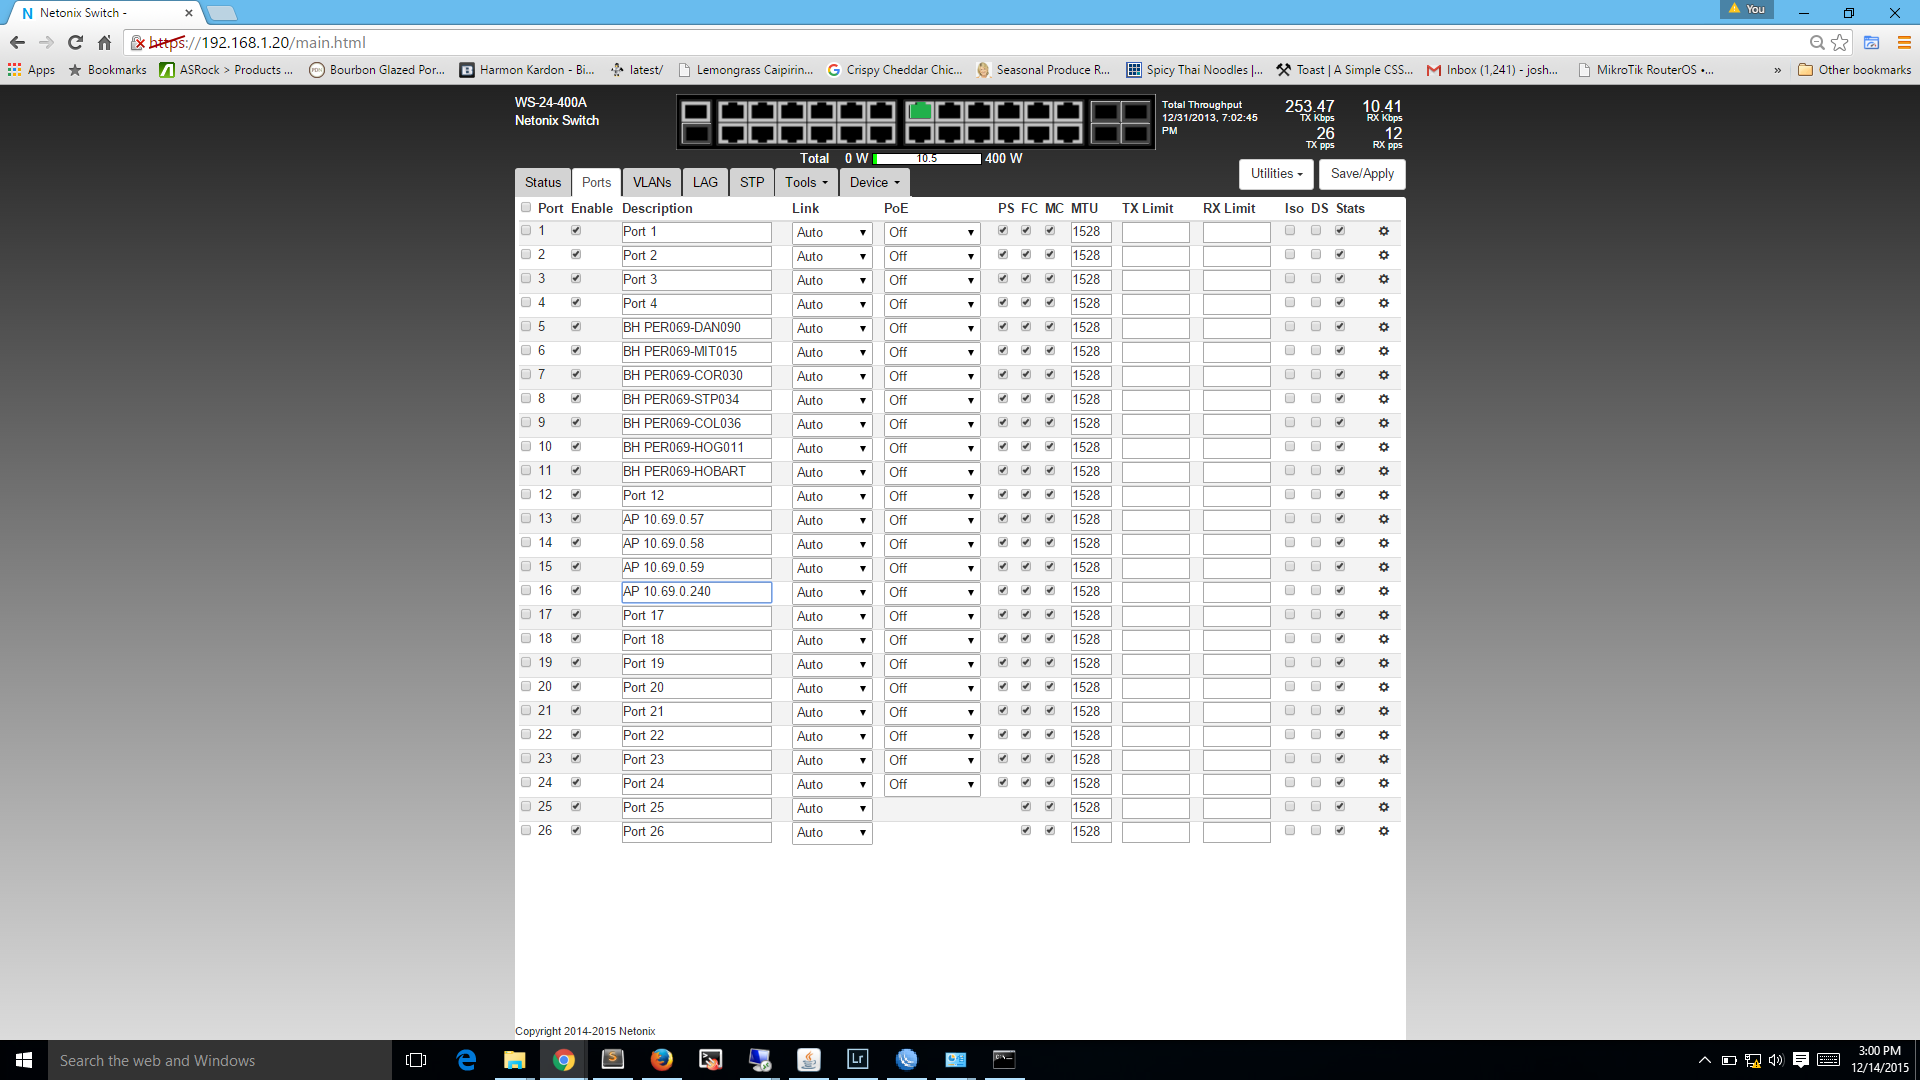Go to browser home page icon
The height and width of the screenshot is (1080, 1920).
(x=104, y=42)
